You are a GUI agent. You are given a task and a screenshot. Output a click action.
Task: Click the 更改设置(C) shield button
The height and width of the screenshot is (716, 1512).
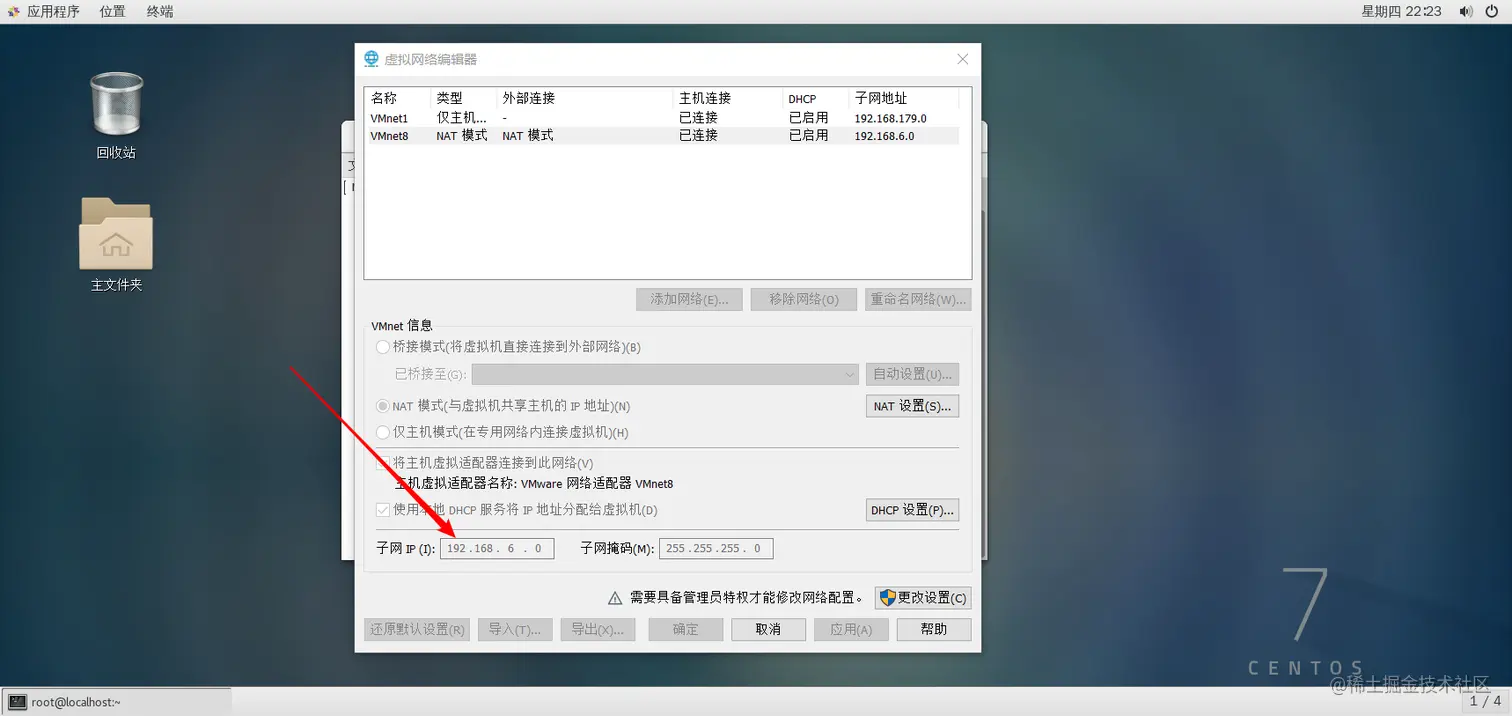click(x=923, y=598)
